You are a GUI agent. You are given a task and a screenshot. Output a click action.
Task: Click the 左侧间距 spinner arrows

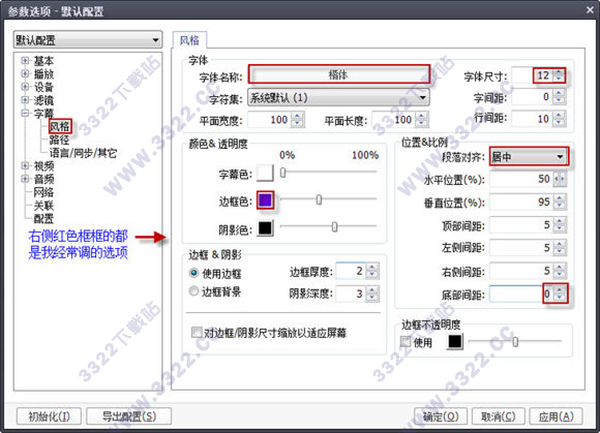(x=559, y=248)
